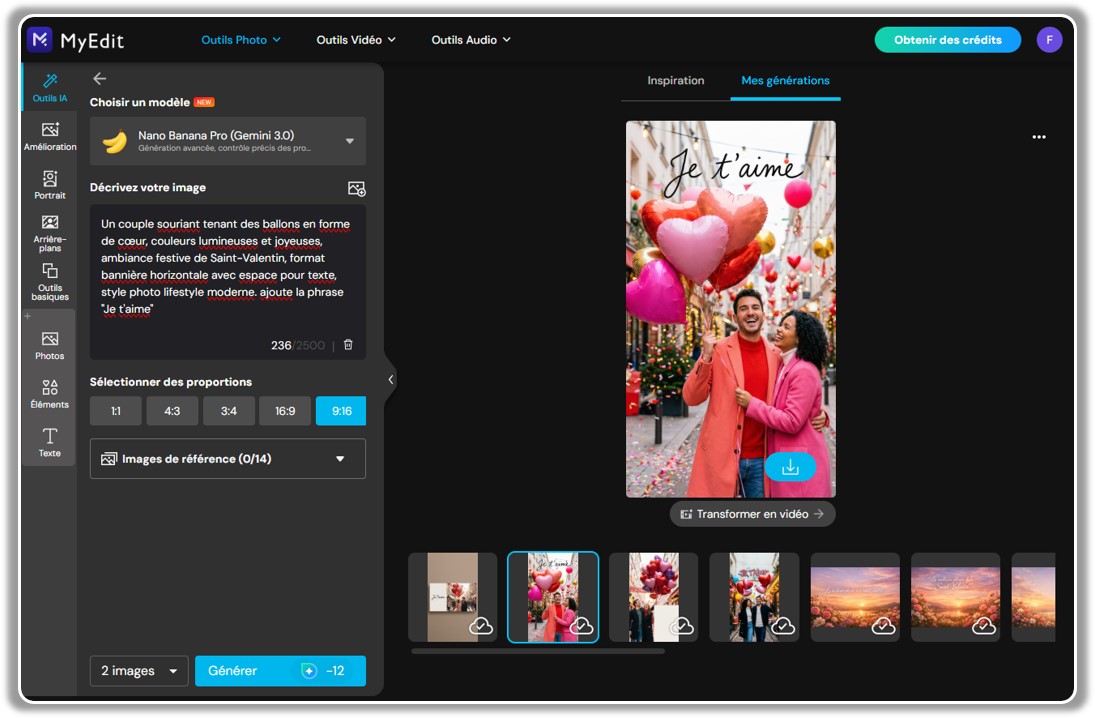1095x718 pixels.
Task: Click the large generated Je t'aime image
Action: 730,309
